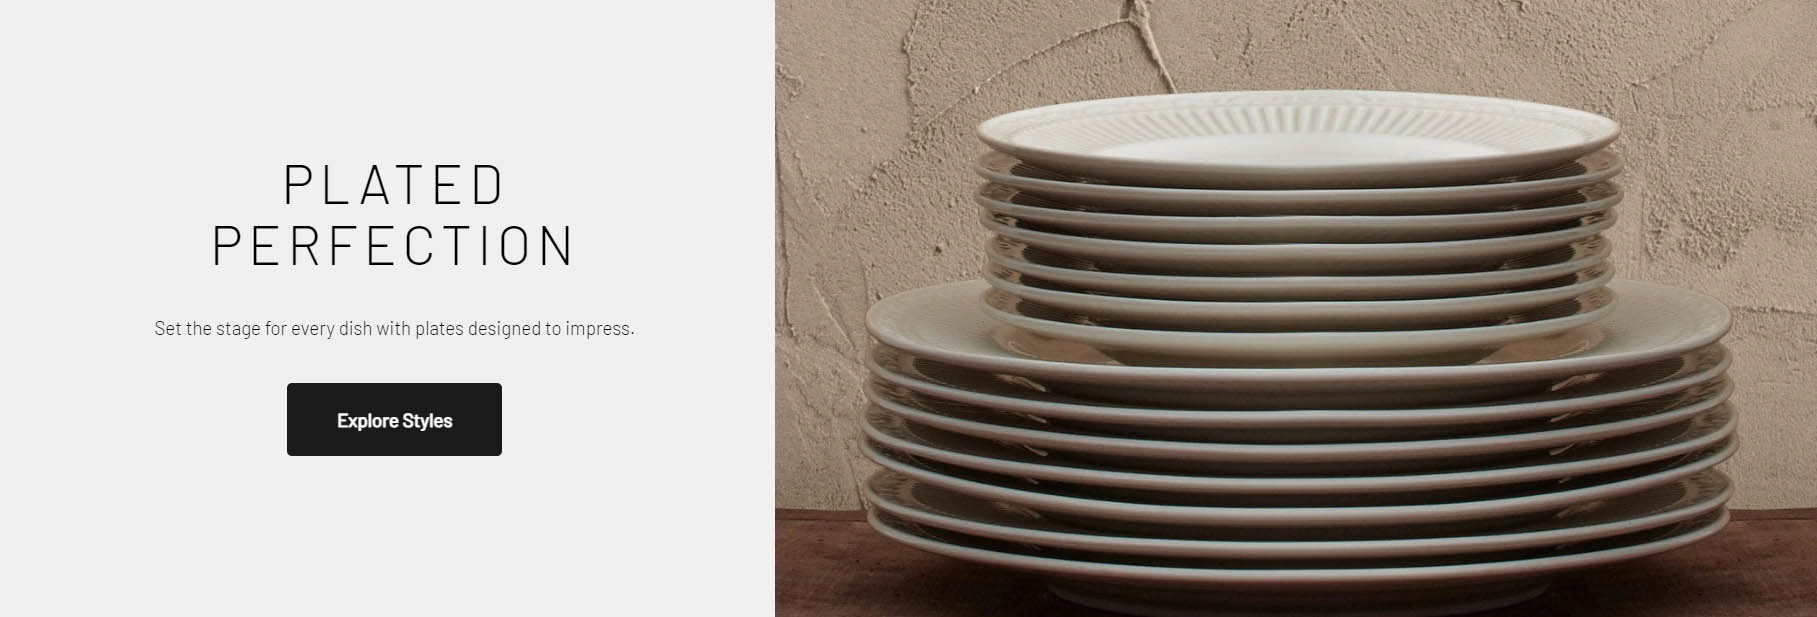Click the word 'dish' in the subtitle
Screen dimensions: 1817x617
coord(355,328)
